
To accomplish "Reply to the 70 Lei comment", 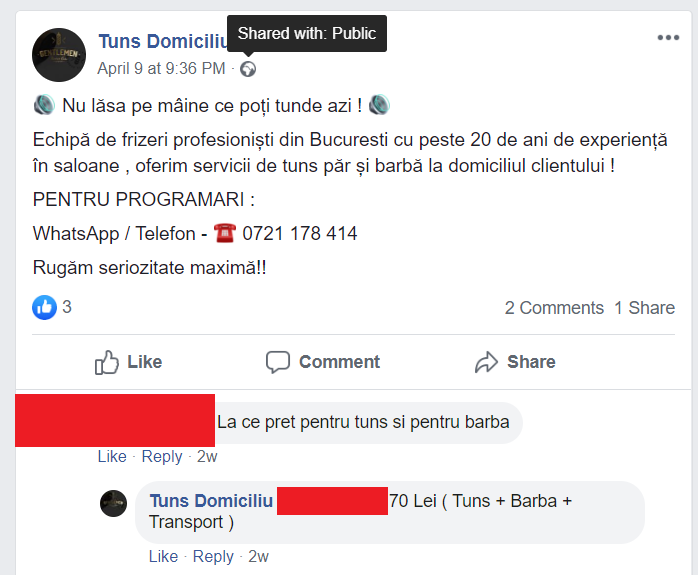I will click(213, 556).
